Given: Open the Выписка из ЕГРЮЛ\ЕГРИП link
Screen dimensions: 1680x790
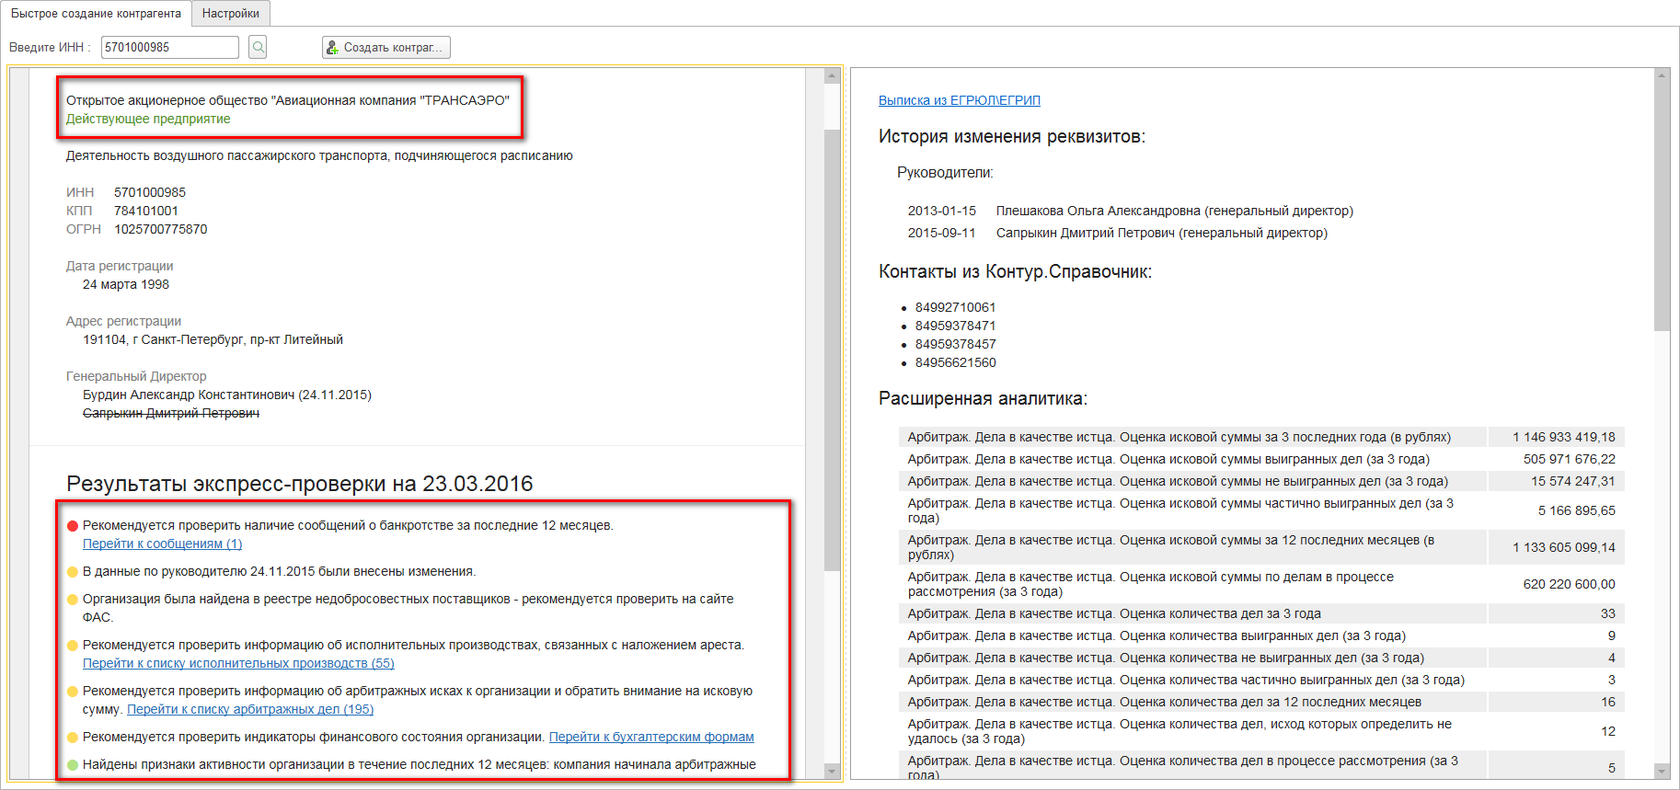Looking at the screenshot, I should pyautogui.click(x=959, y=100).
